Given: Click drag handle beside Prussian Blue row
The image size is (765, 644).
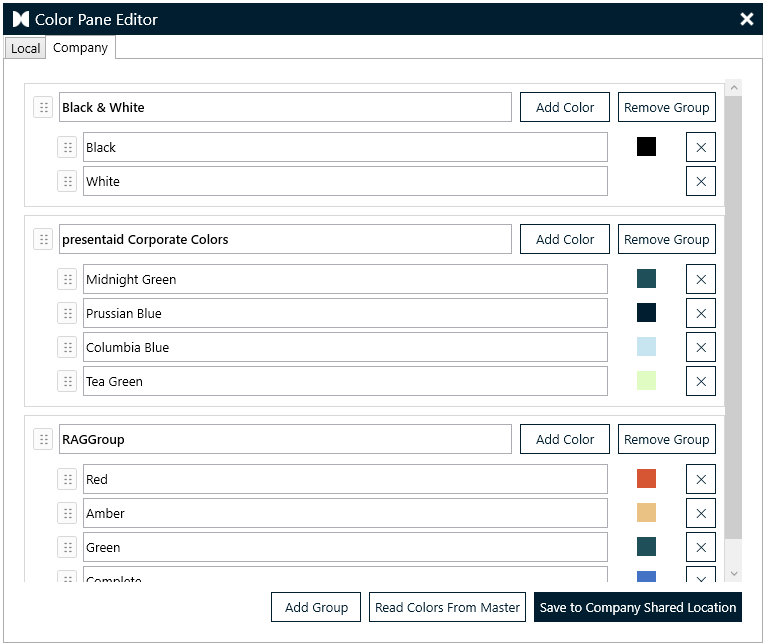Looking at the screenshot, I should point(67,313).
